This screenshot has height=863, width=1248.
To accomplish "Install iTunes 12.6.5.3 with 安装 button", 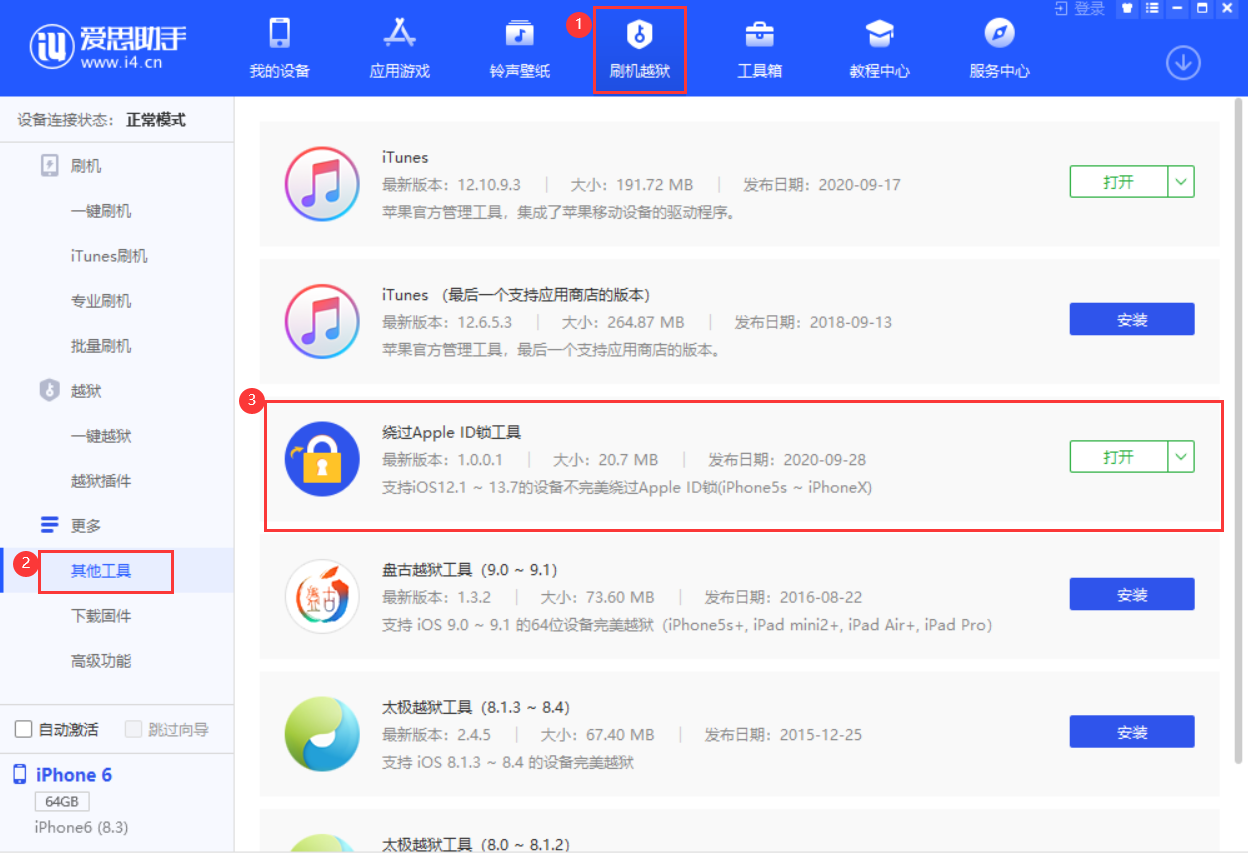I will (x=1132, y=319).
